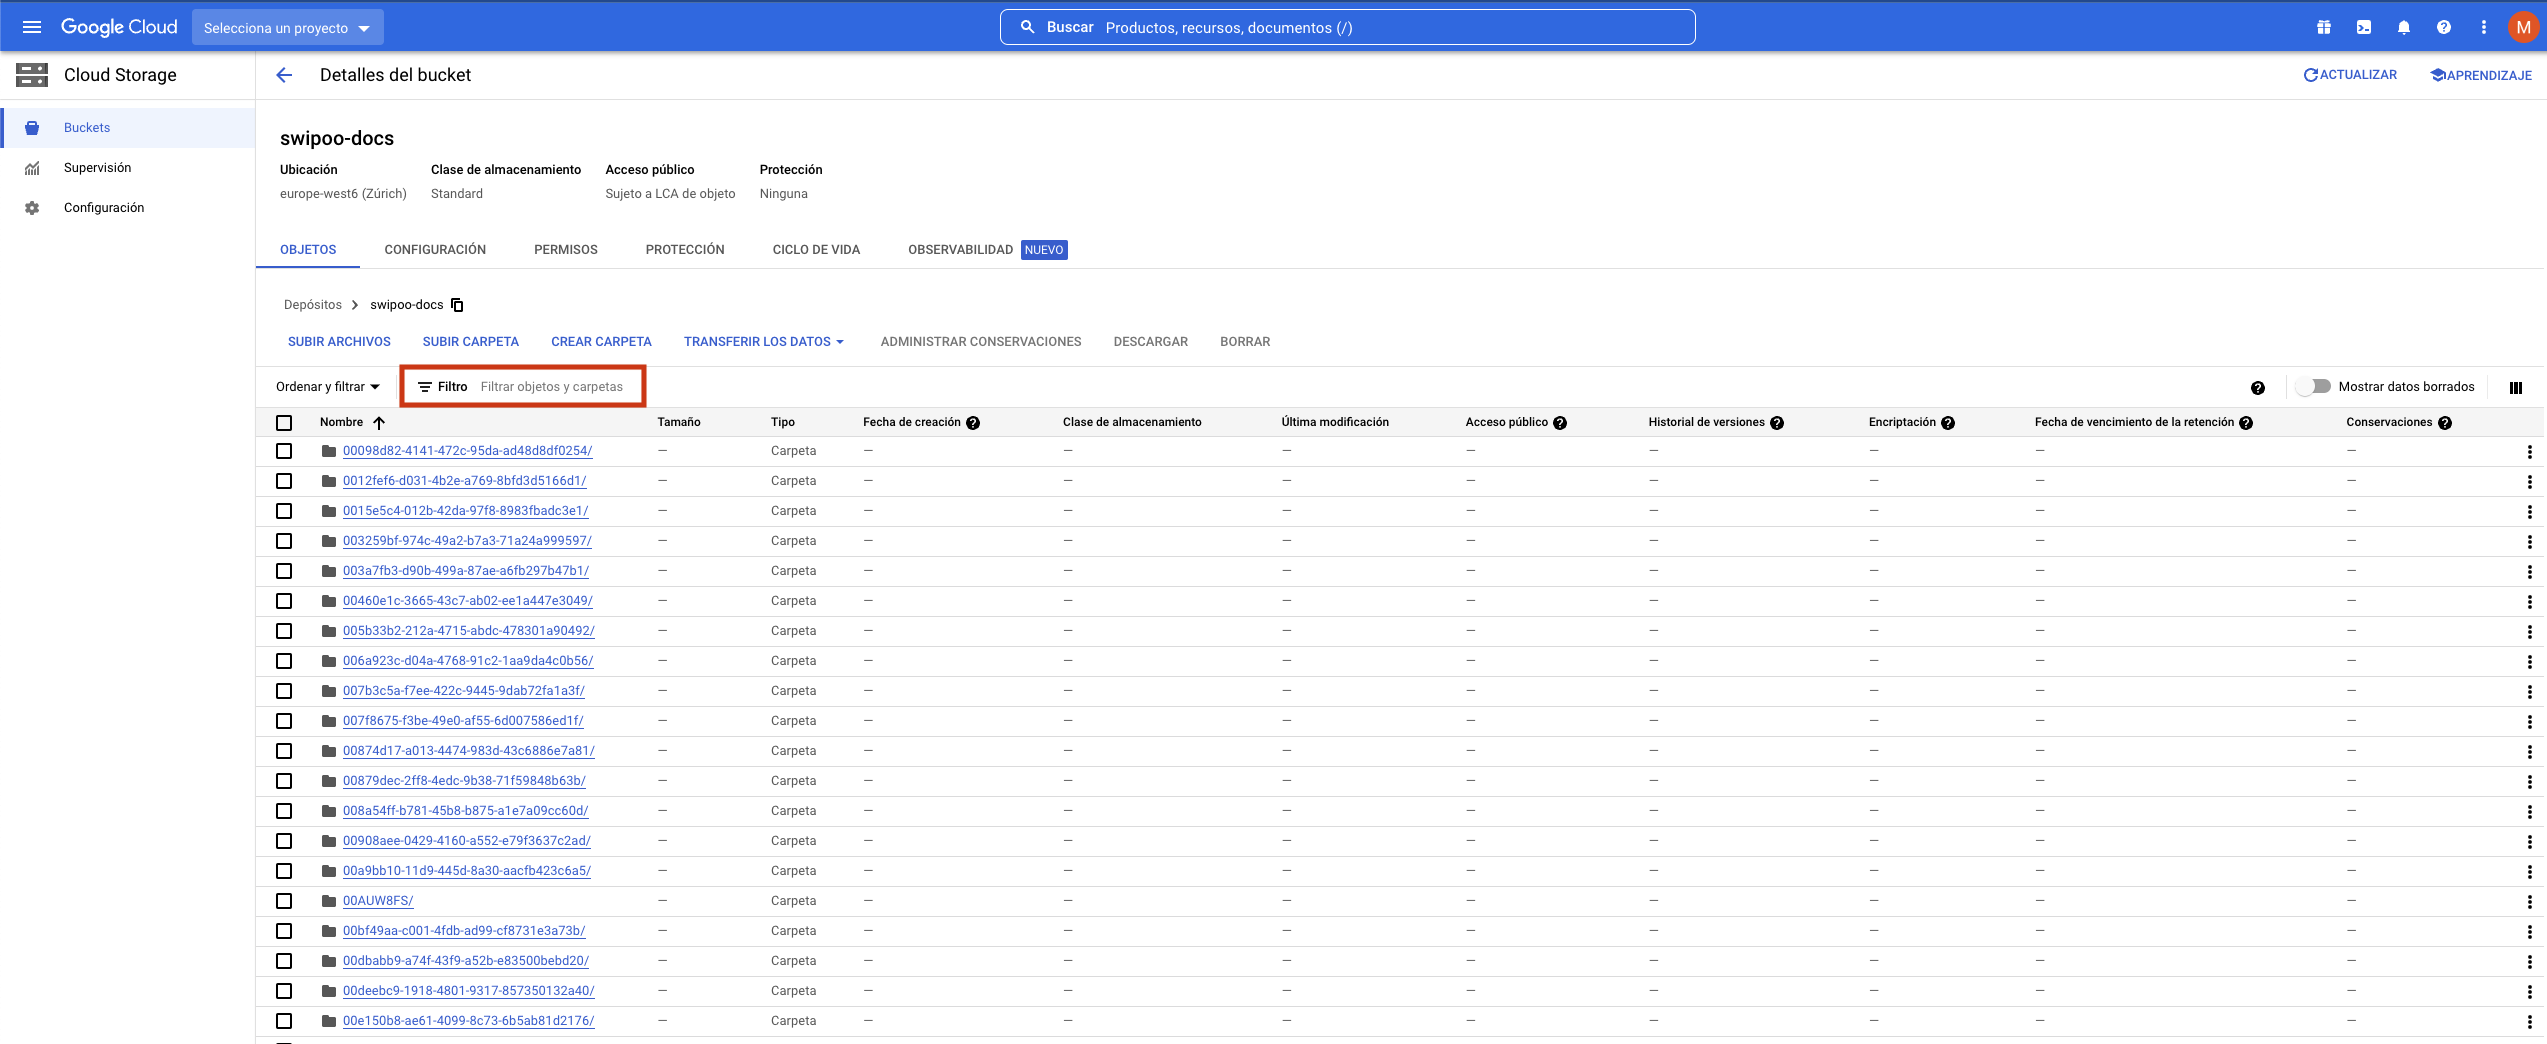Open folder link 00098d82-4141-472c-95da-ad48d8df0254/
2547x1044 pixels.
tap(467, 451)
